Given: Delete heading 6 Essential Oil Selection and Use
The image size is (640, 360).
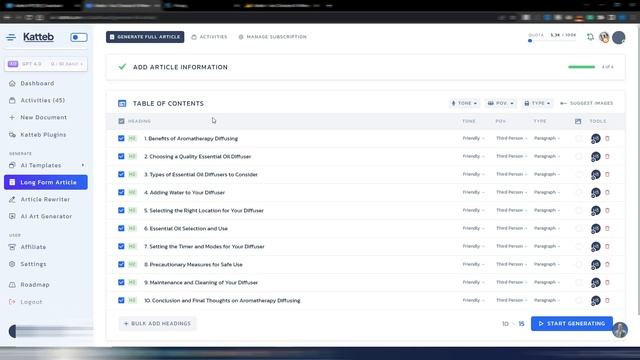Looking at the screenshot, I should coord(607,228).
